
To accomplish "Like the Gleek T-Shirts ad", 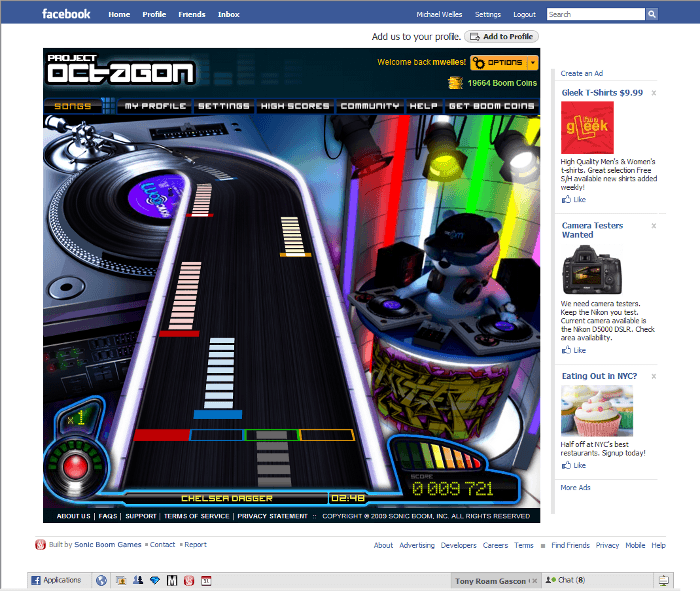I will tap(574, 200).
